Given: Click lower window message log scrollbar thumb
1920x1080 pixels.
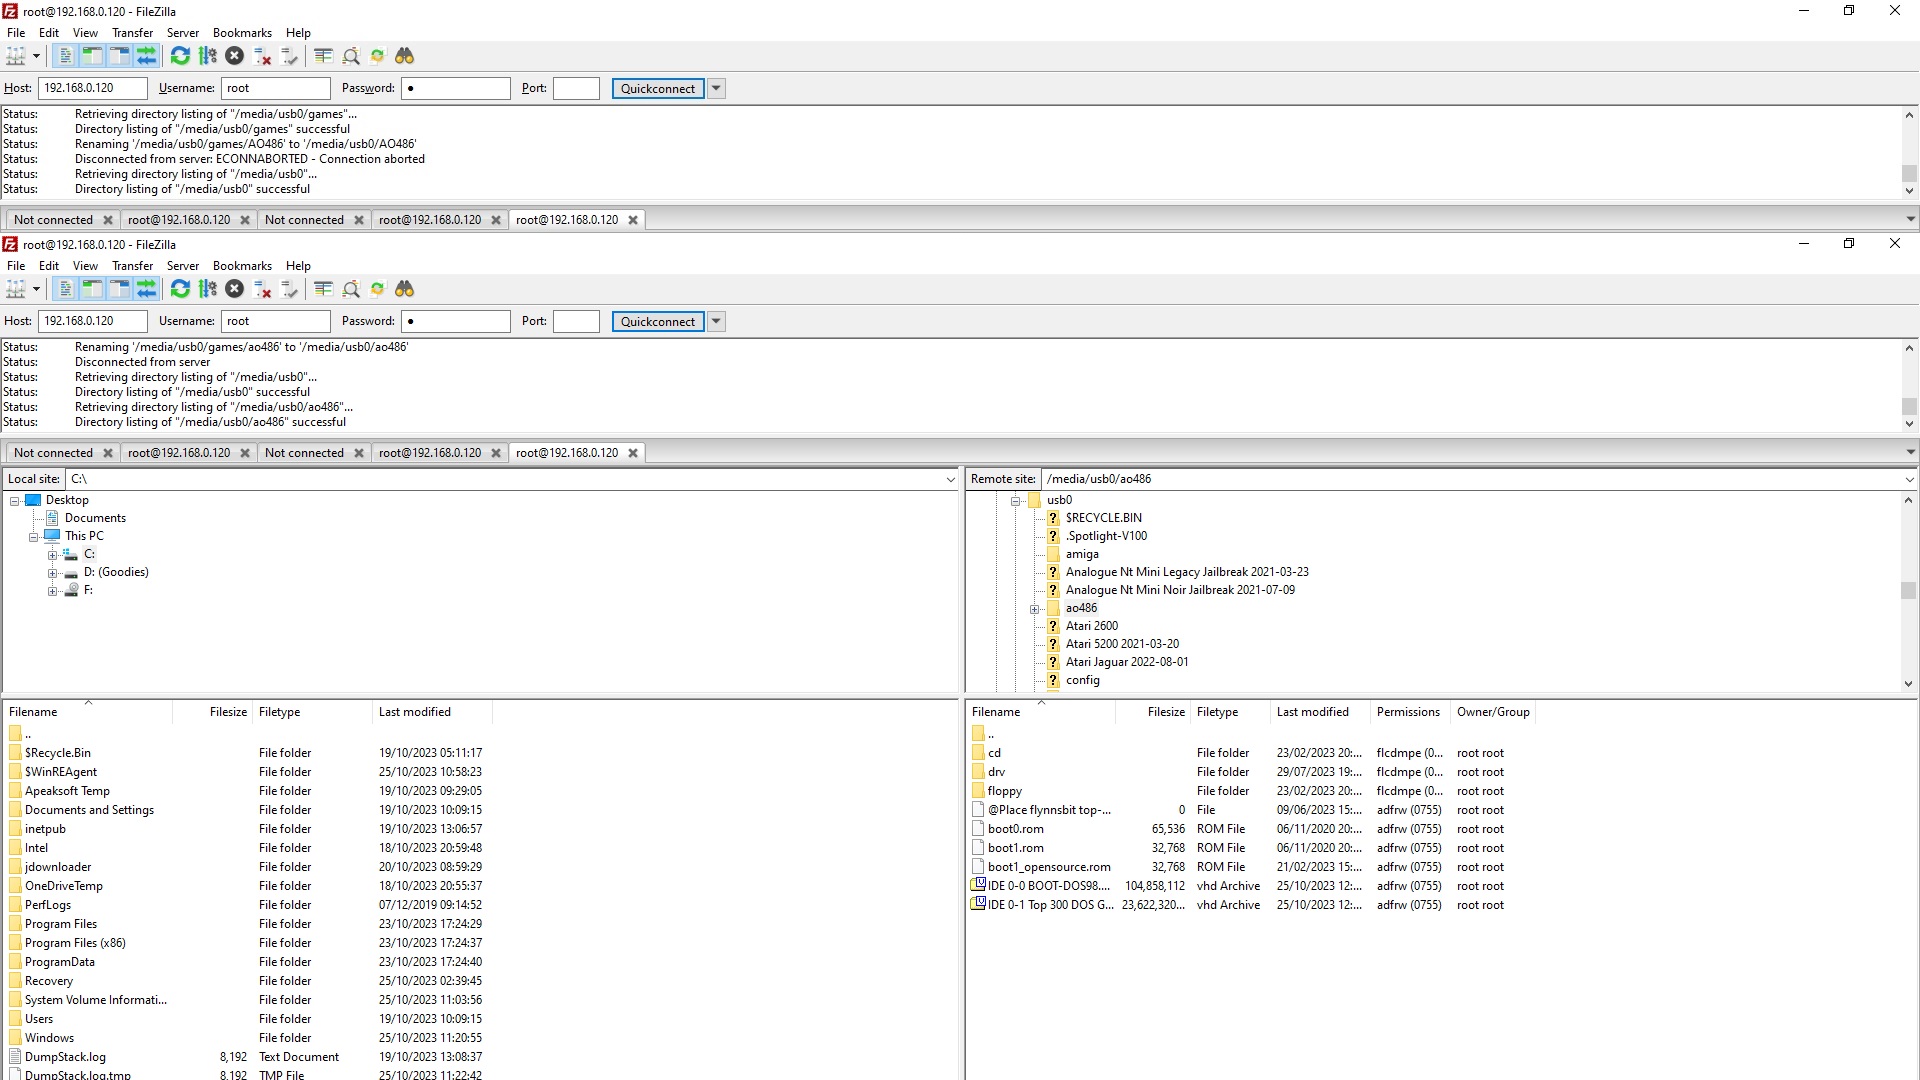Looking at the screenshot, I should (x=1909, y=407).
